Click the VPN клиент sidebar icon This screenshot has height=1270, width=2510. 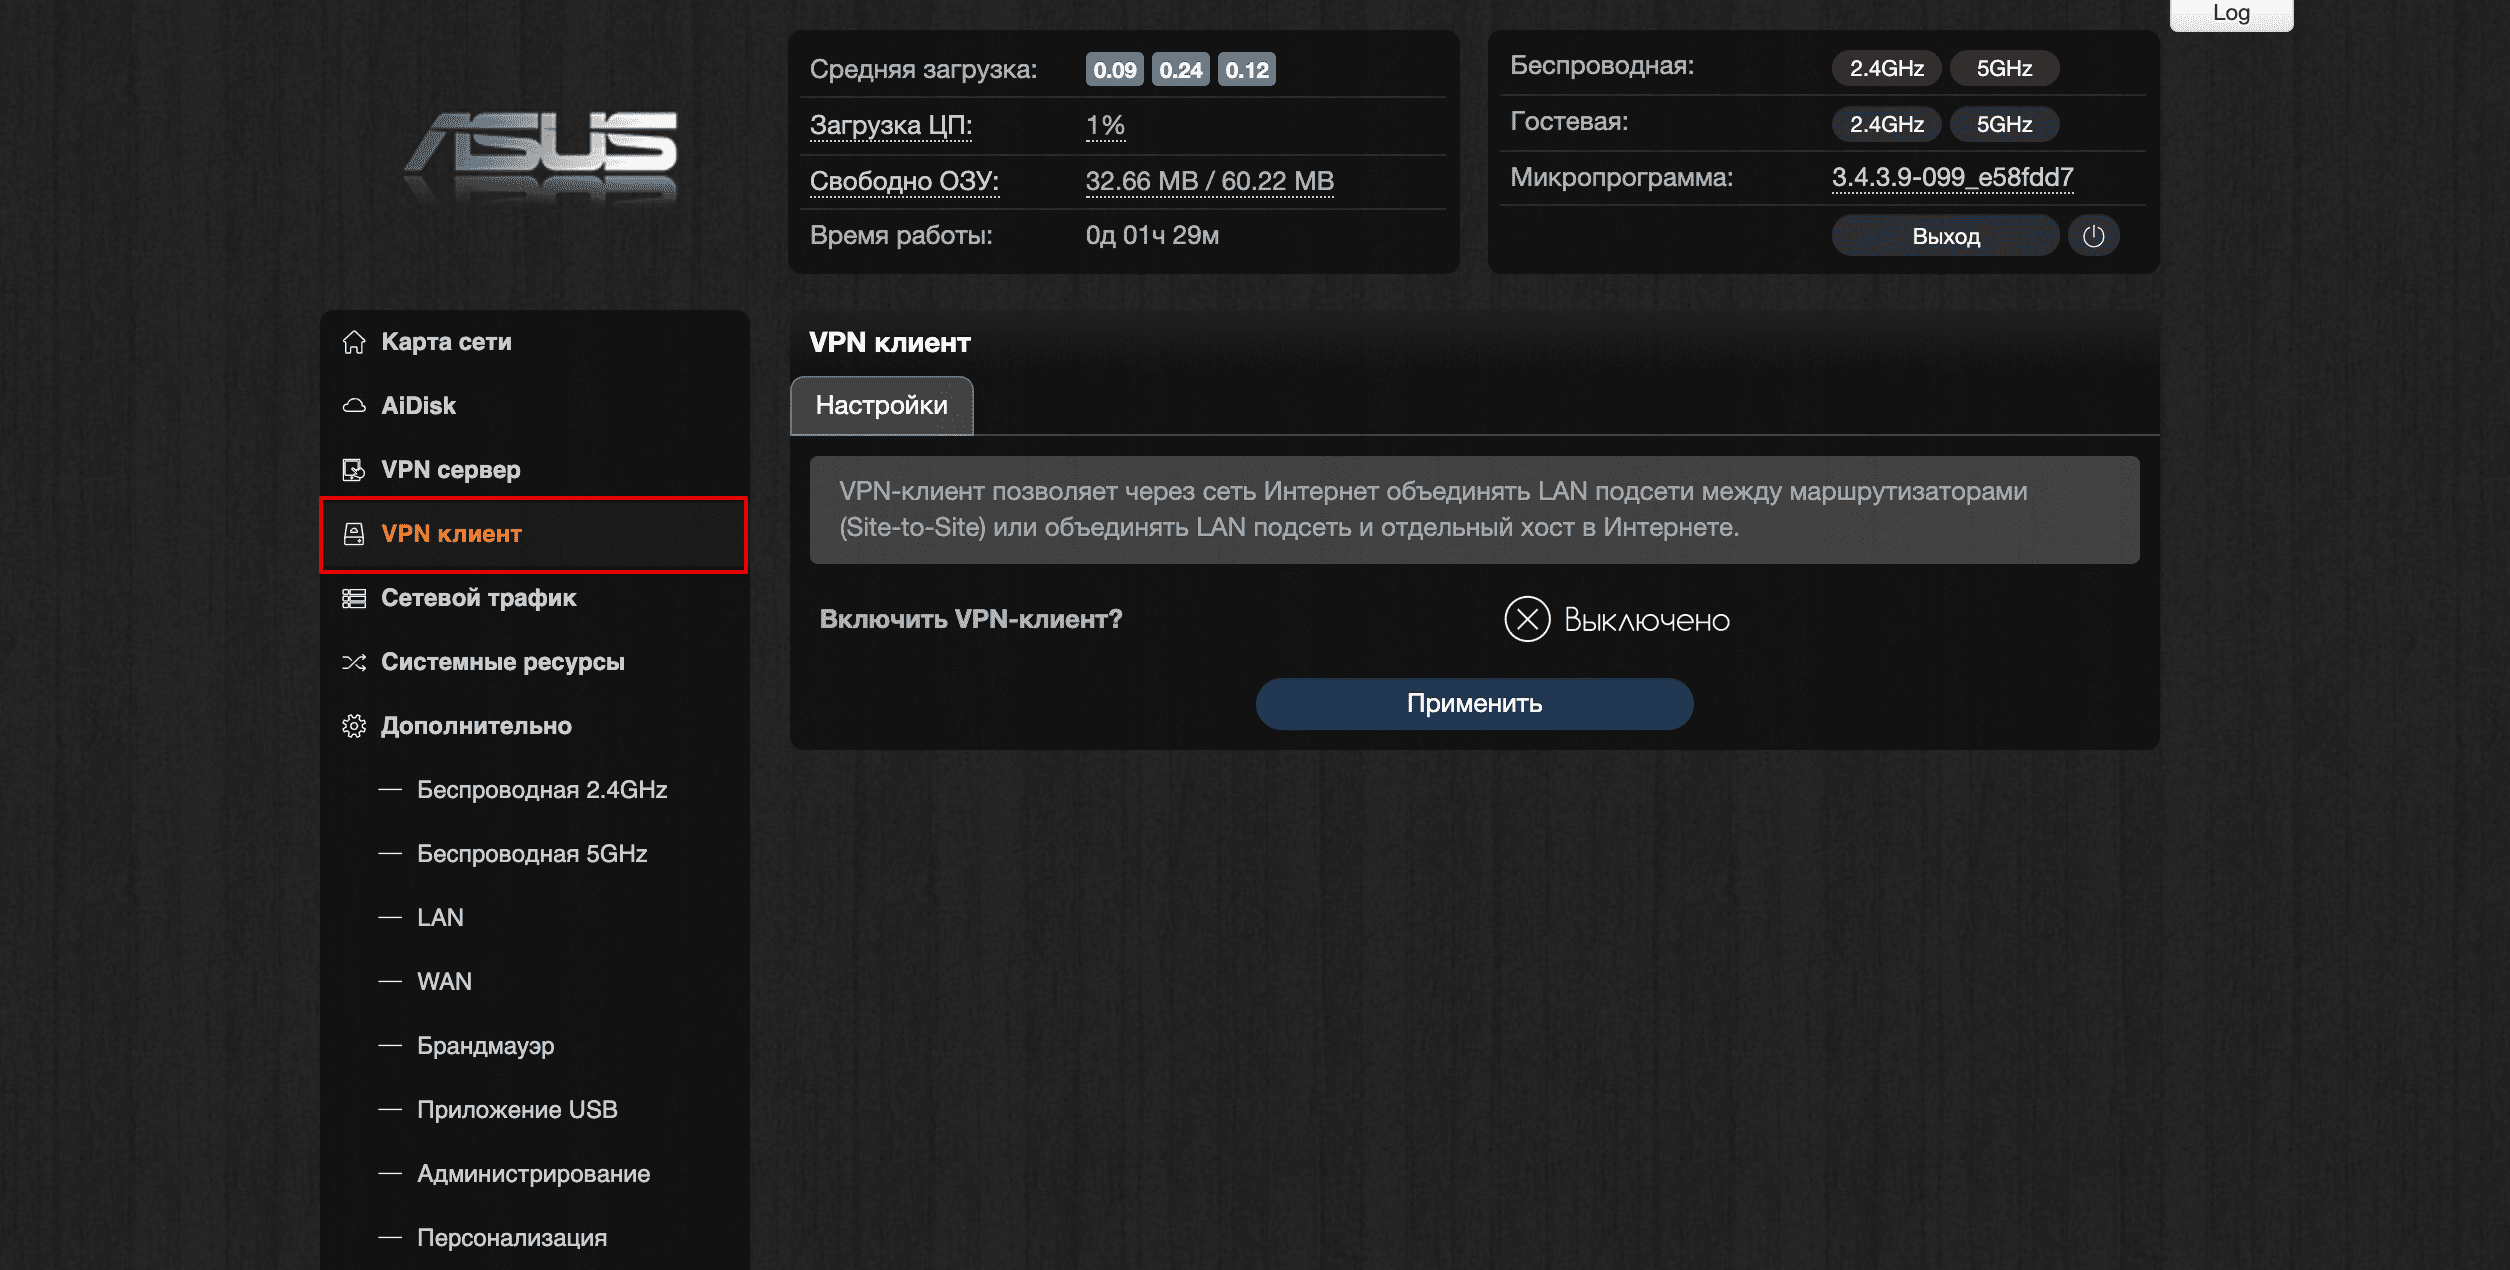[354, 534]
